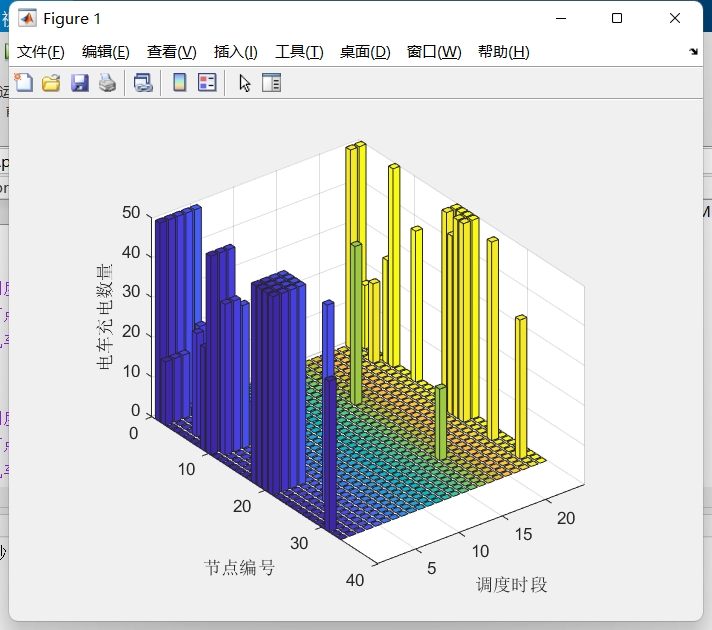This screenshot has width=712, height=630.
Task: Click the z-axis tick label 40
Action: point(131,253)
